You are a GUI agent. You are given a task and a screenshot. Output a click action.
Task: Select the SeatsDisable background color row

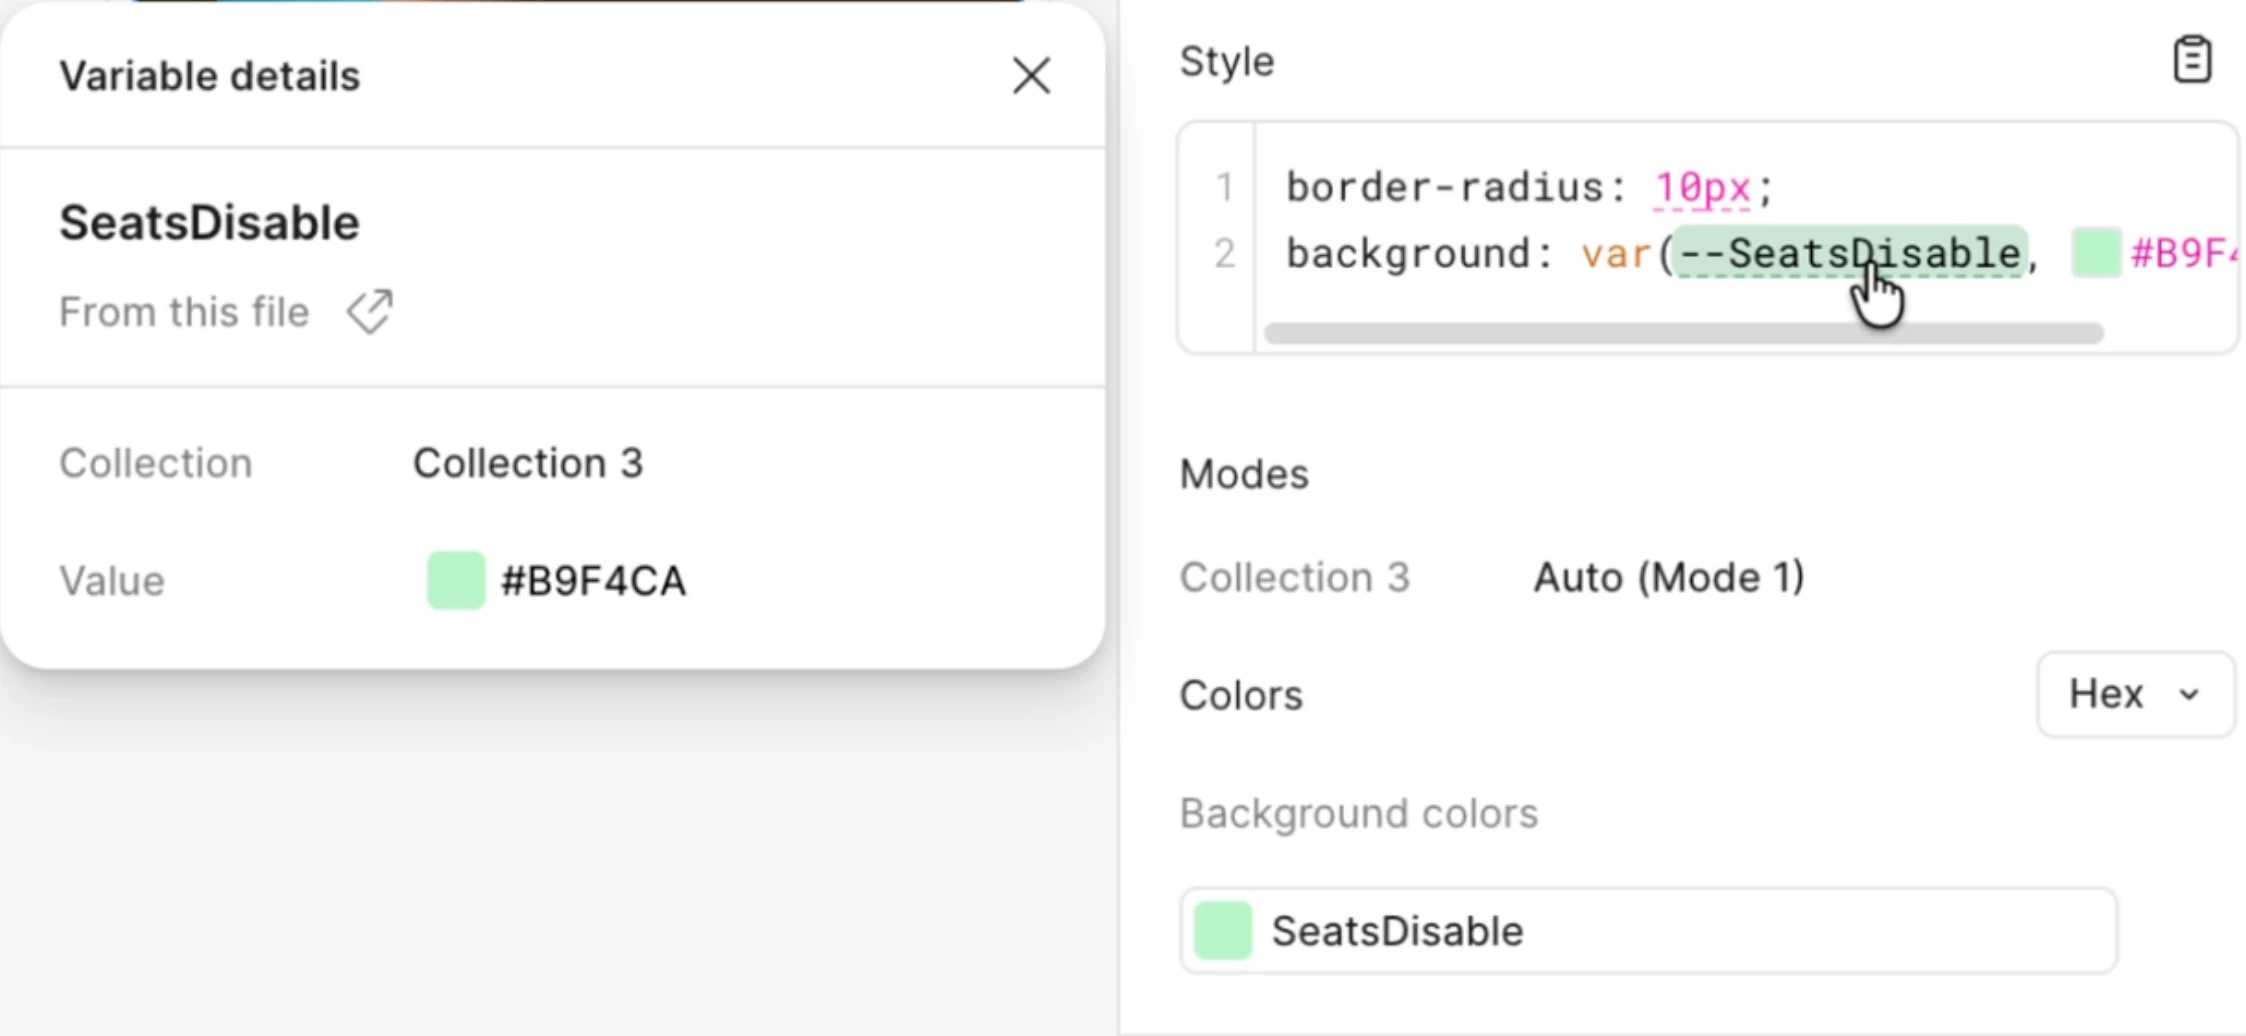pyautogui.click(x=1650, y=931)
